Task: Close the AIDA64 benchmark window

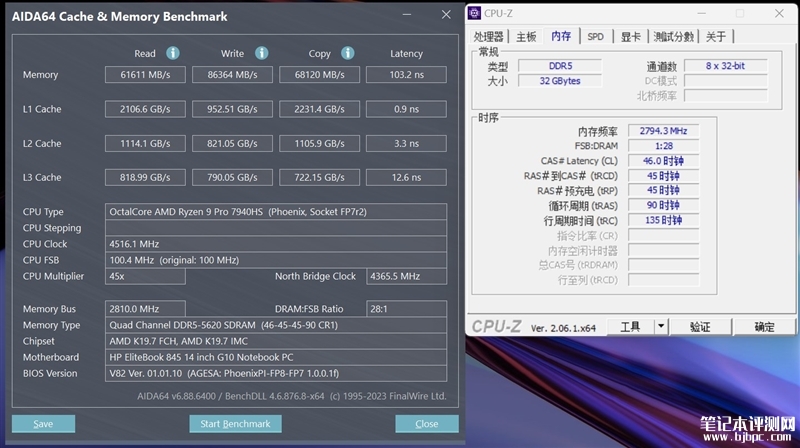Action: pos(446,15)
